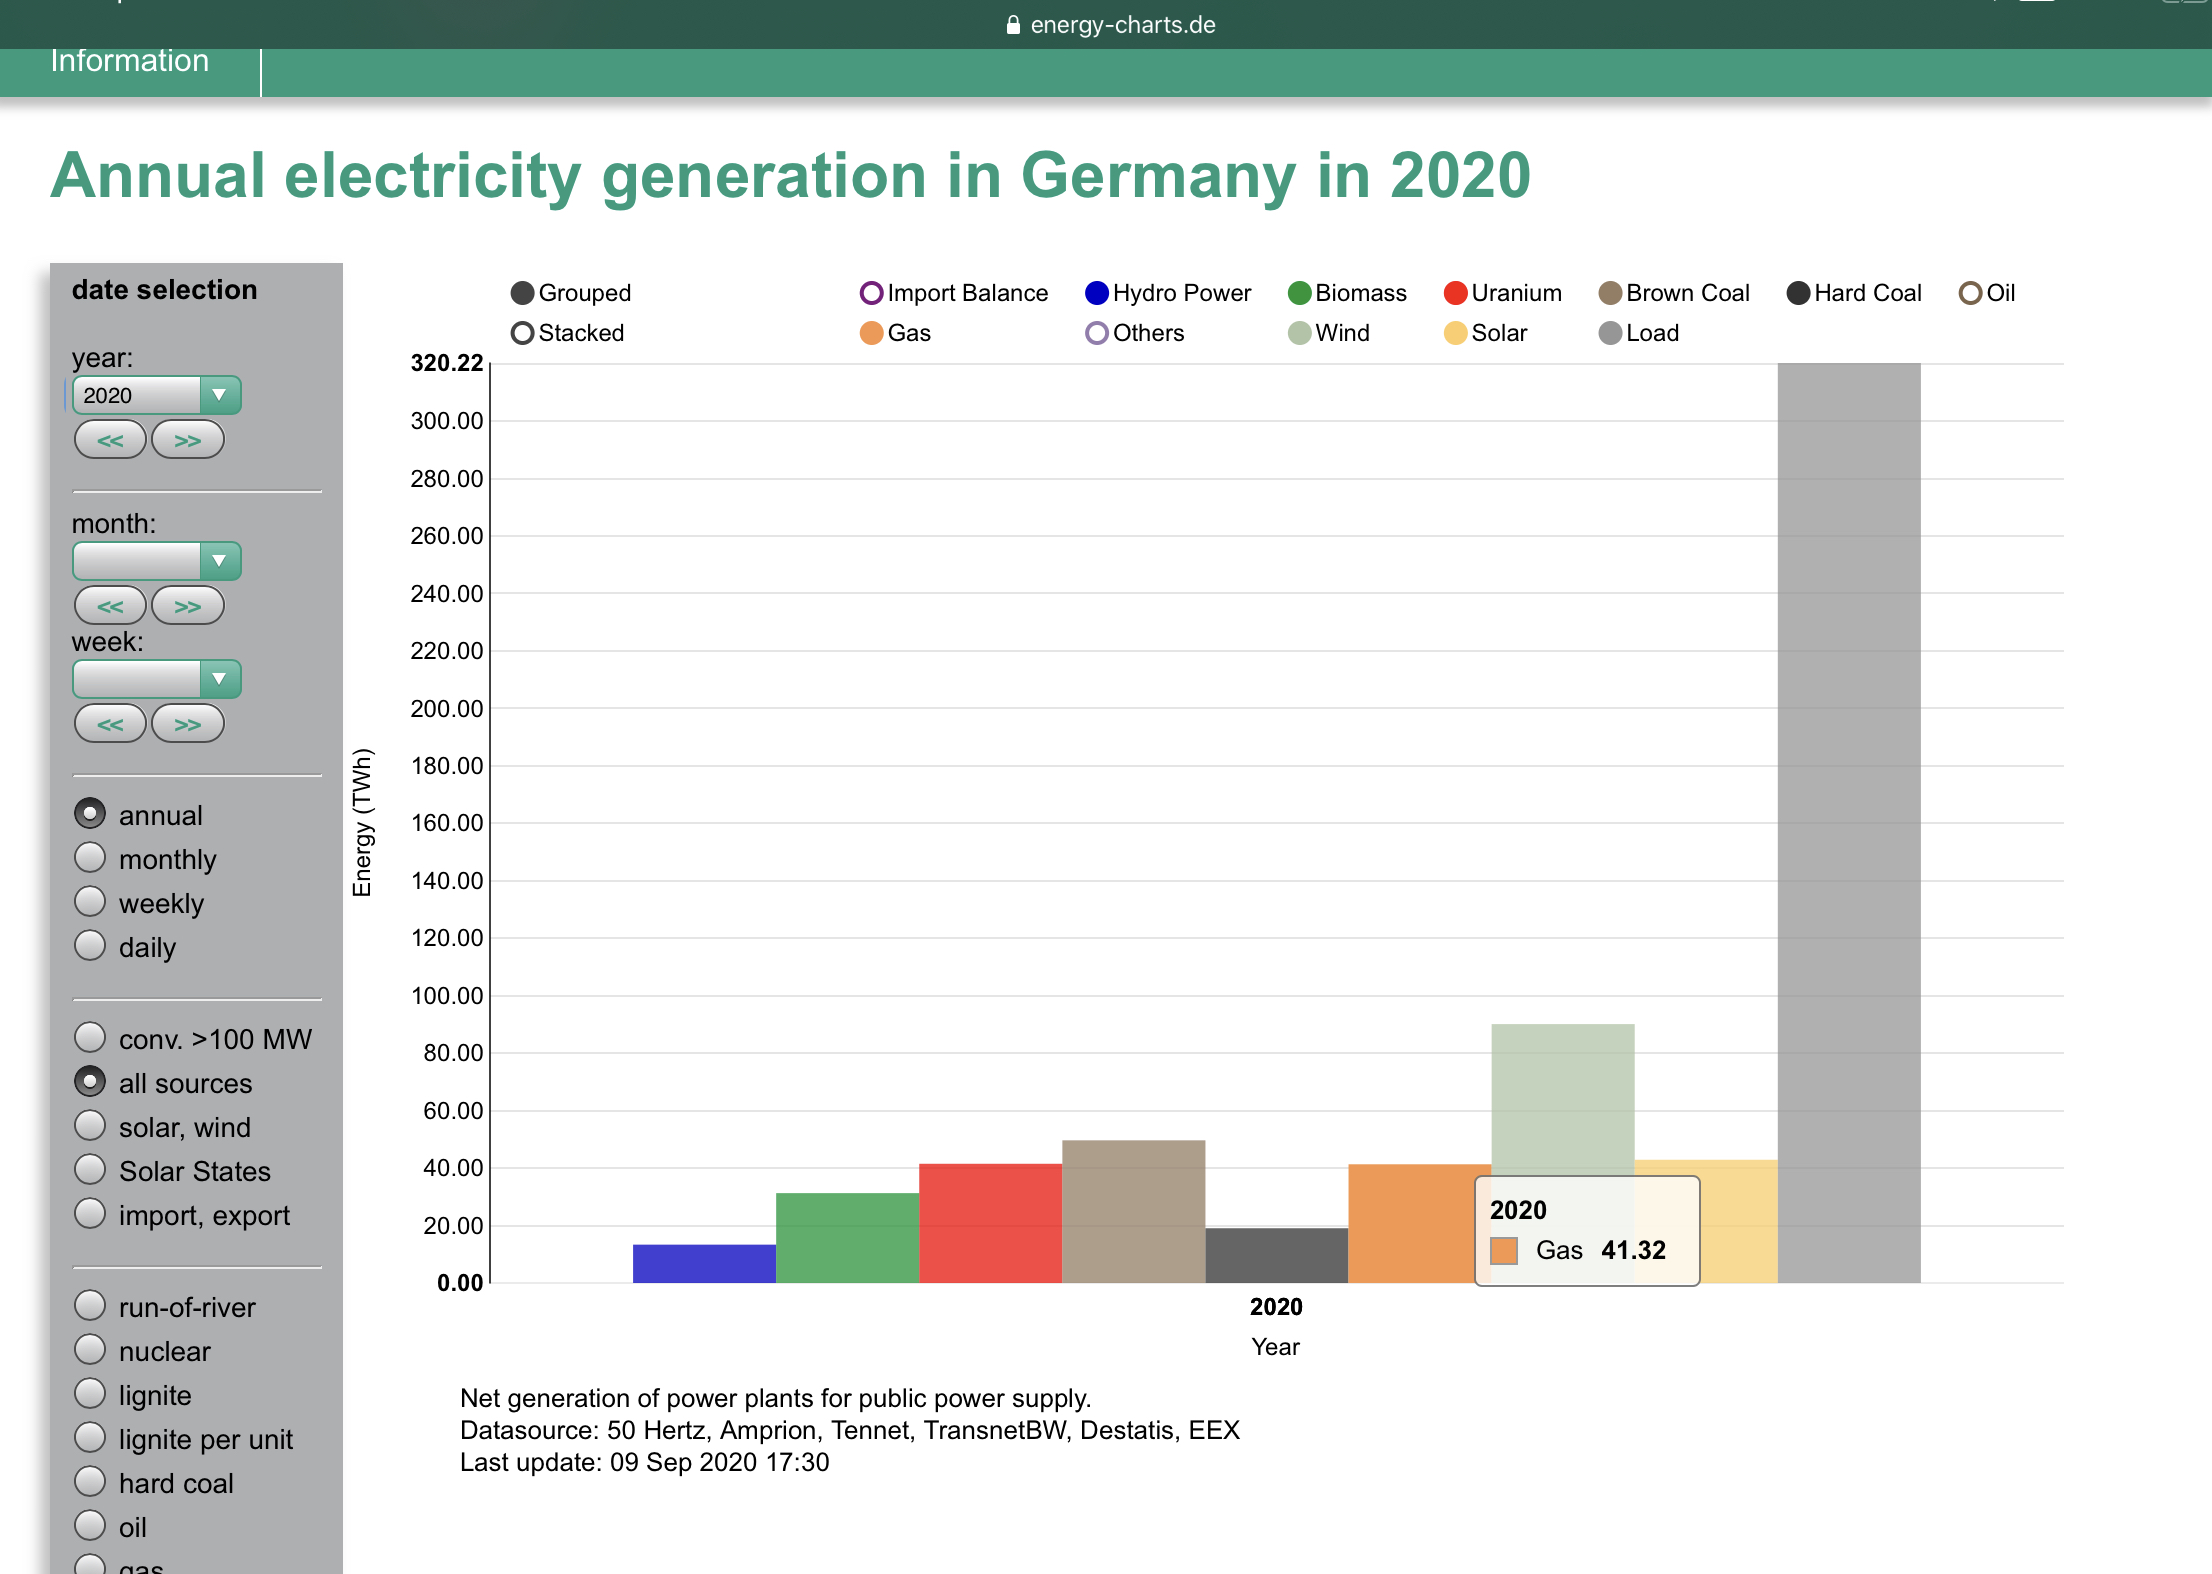
Task: Click the Hard Coal legend marker
Action: (1798, 293)
